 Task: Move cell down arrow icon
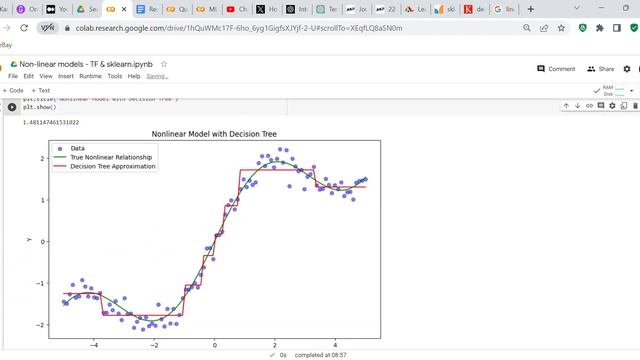578,106
